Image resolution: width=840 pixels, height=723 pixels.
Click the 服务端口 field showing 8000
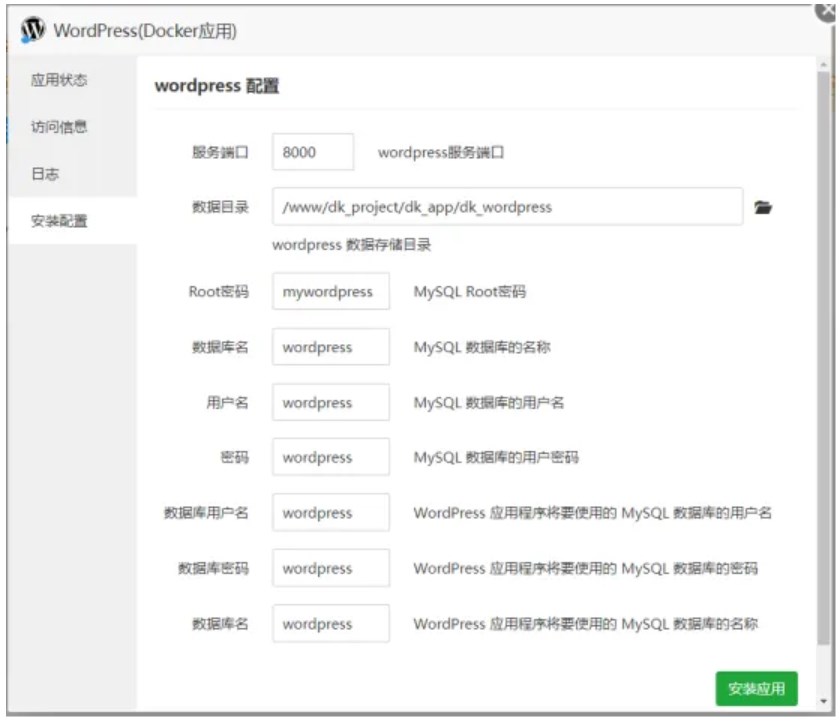[x=312, y=153]
